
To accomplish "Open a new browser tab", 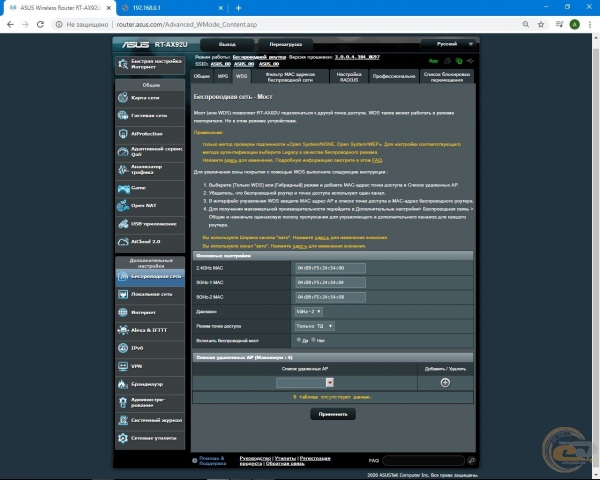I will point(238,8).
